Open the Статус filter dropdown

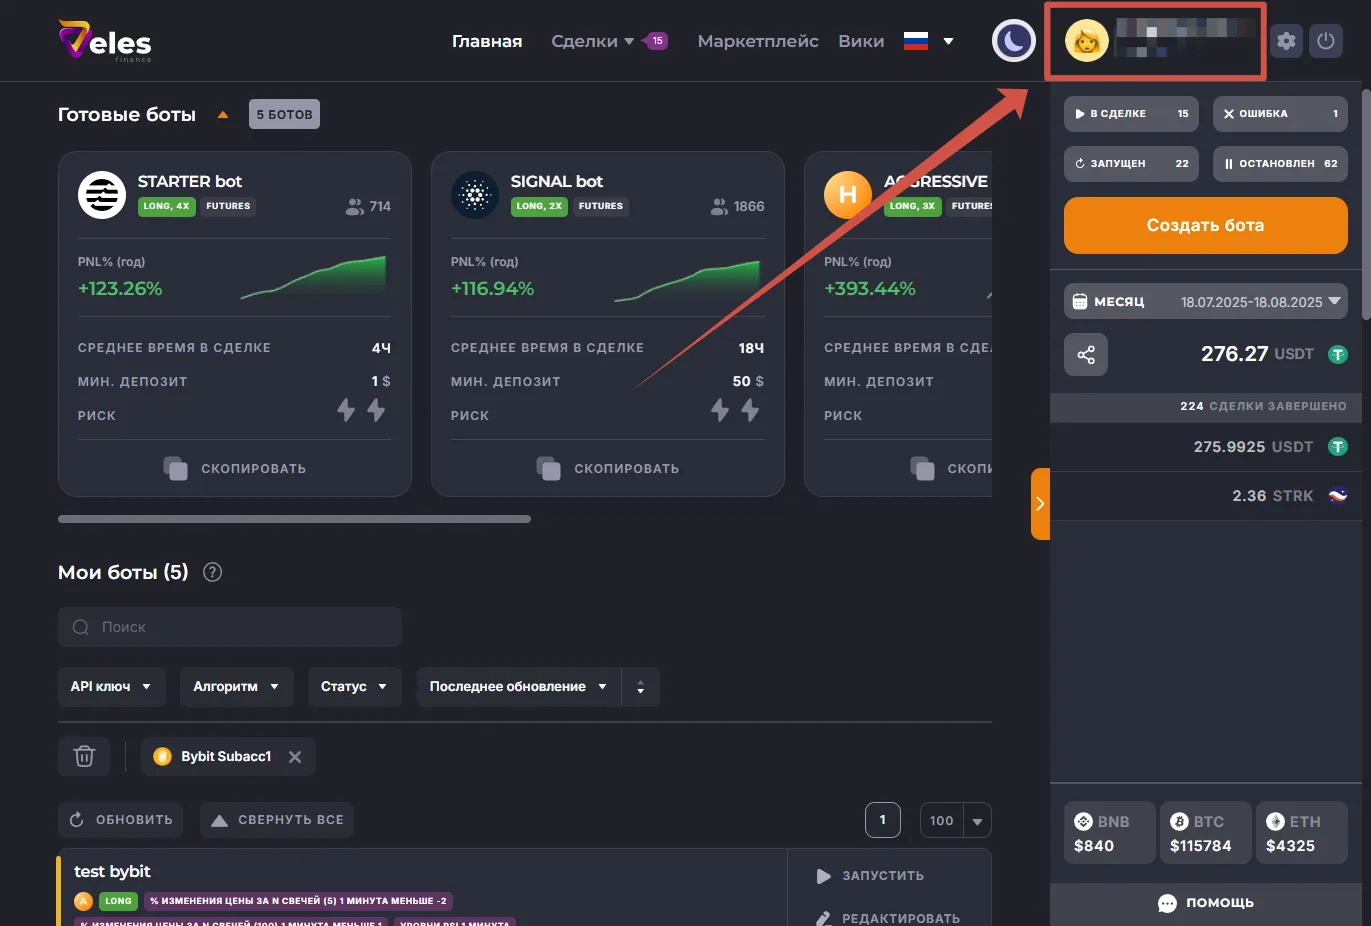[x=354, y=687]
